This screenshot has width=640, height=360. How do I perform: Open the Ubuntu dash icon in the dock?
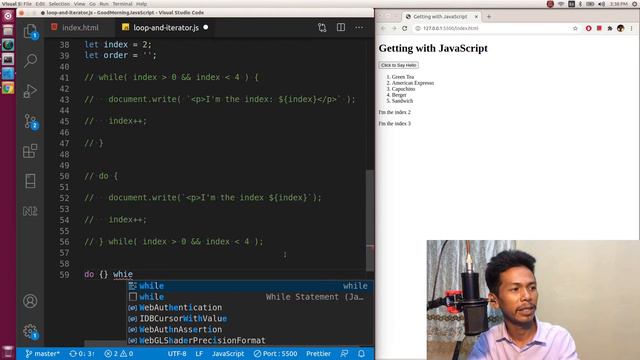coord(8,16)
